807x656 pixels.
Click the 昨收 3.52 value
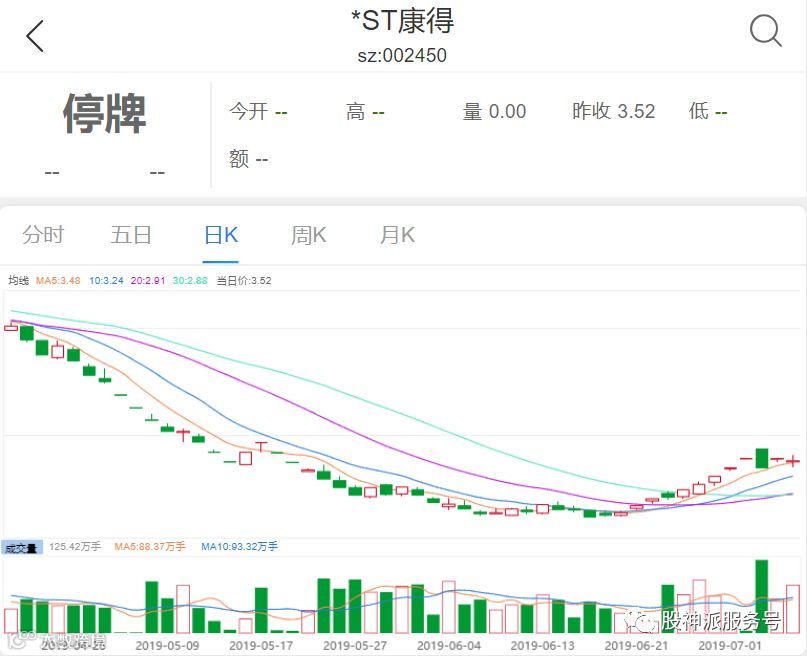pos(613,111)
